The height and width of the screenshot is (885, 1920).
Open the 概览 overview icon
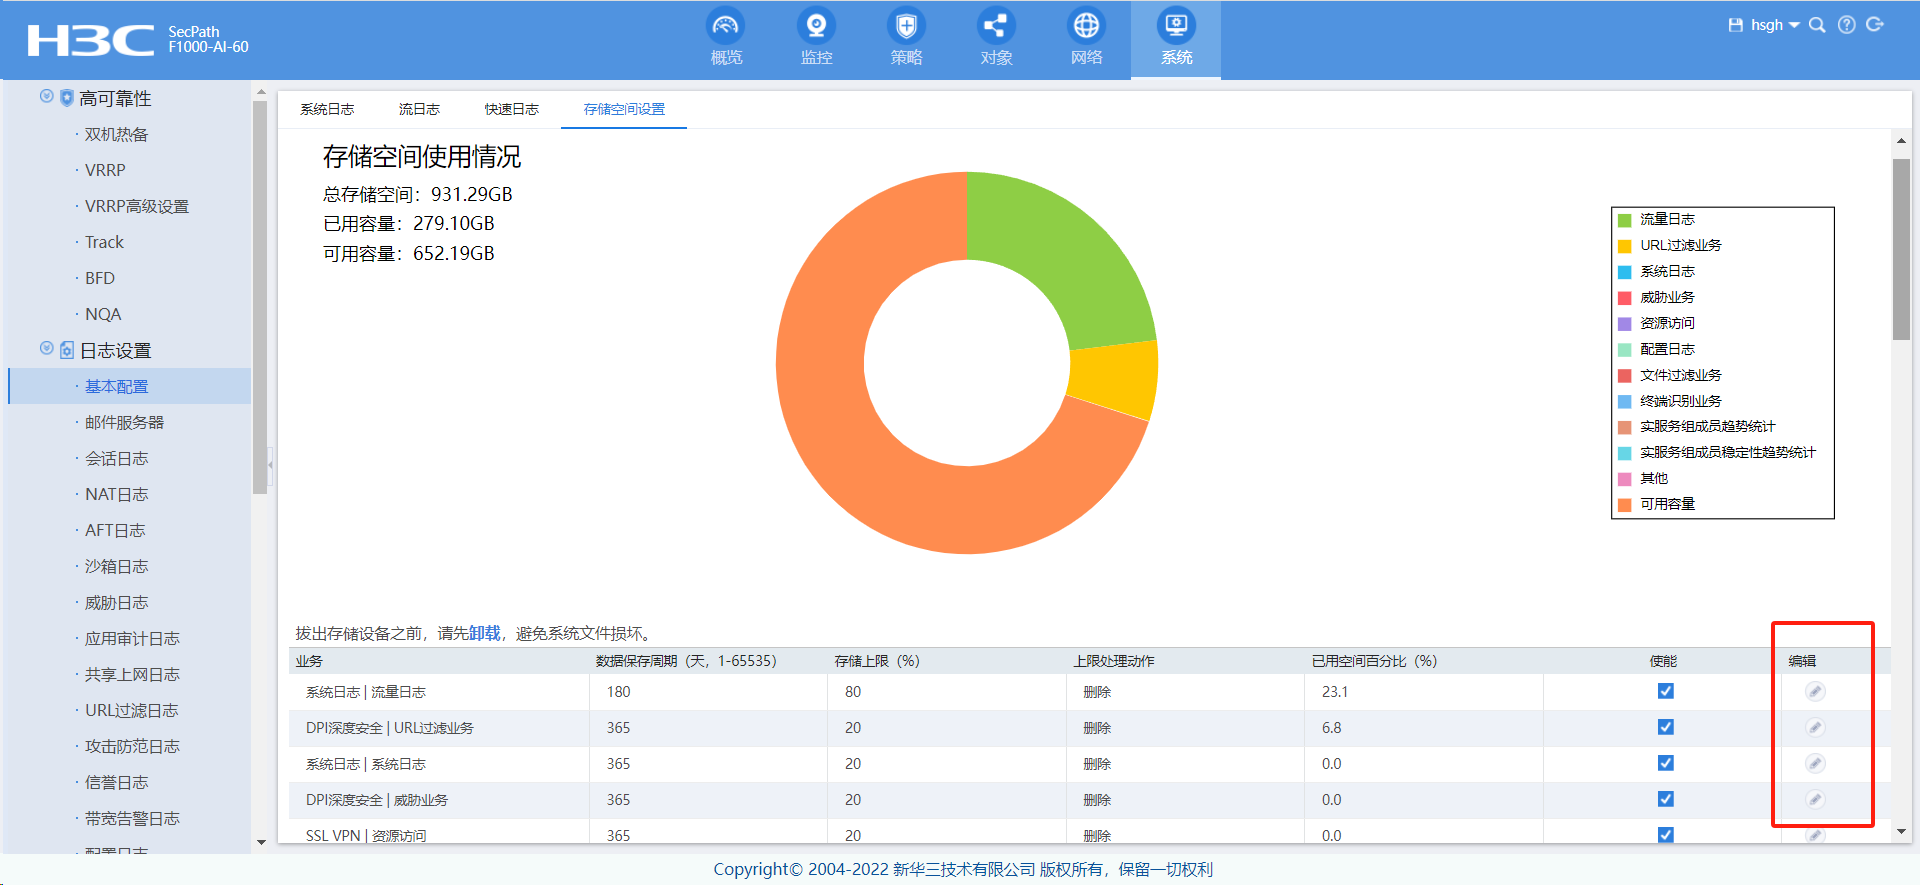726,26
